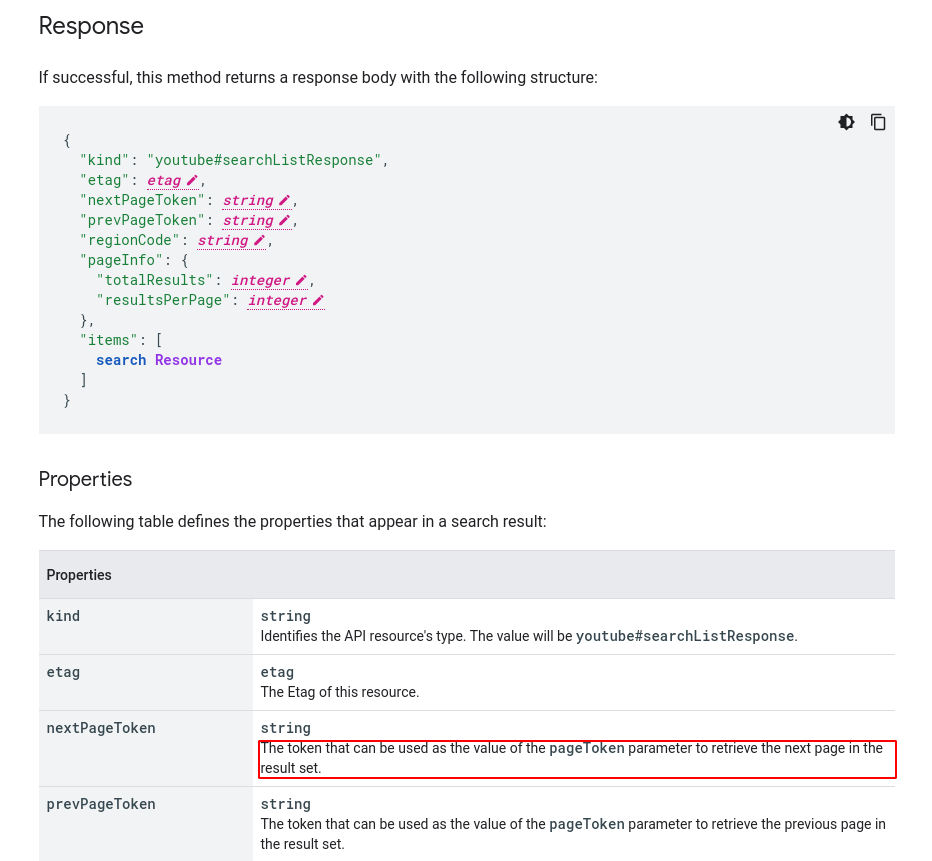
Task: Select prevPageToken property name in table
Action: [x=101, y=804]
